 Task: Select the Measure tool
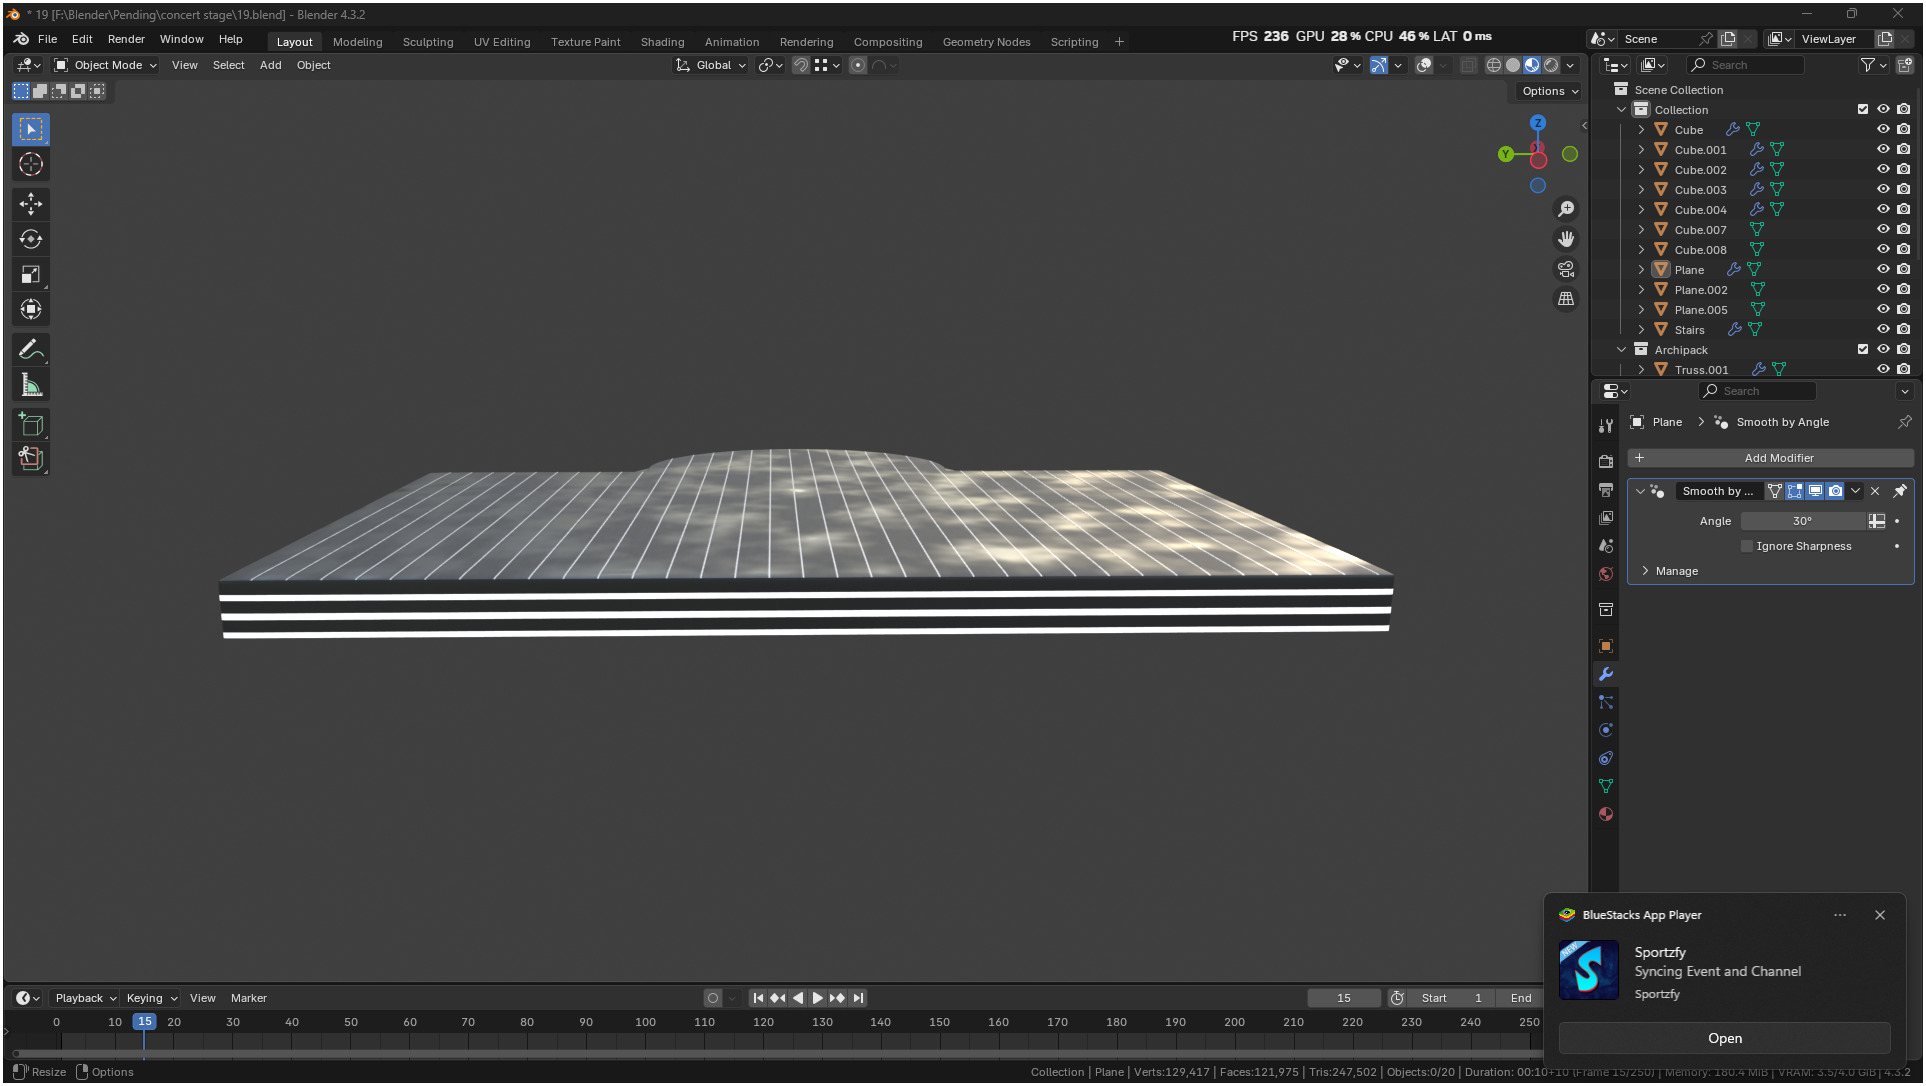(x=31, y=385)
